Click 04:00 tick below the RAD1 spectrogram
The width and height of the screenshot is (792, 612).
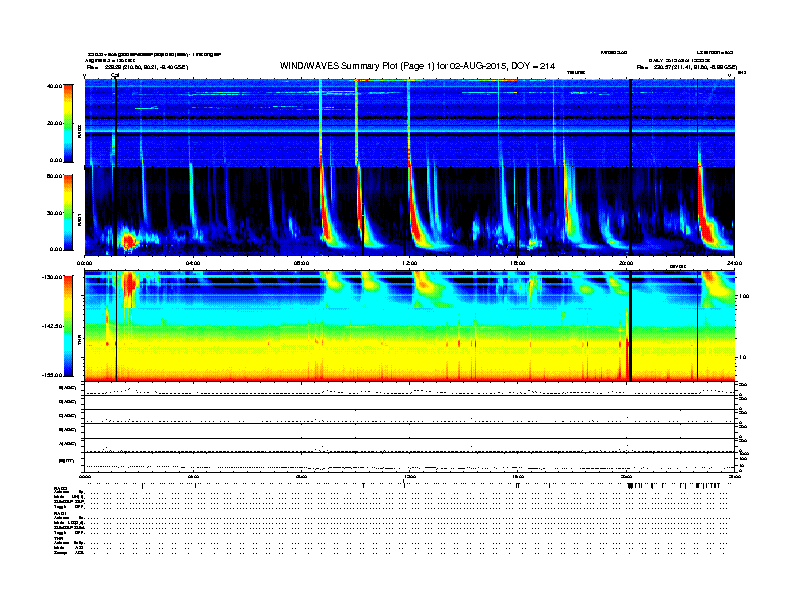(193, 263)
